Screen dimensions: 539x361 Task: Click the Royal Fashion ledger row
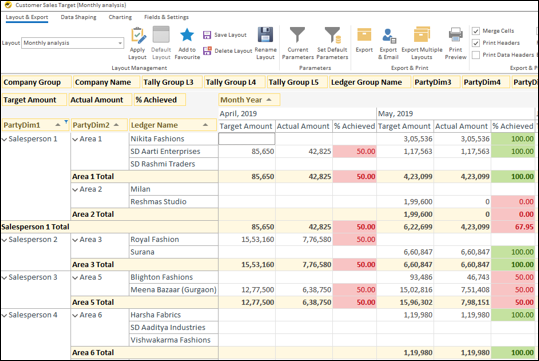click(174, 240)
